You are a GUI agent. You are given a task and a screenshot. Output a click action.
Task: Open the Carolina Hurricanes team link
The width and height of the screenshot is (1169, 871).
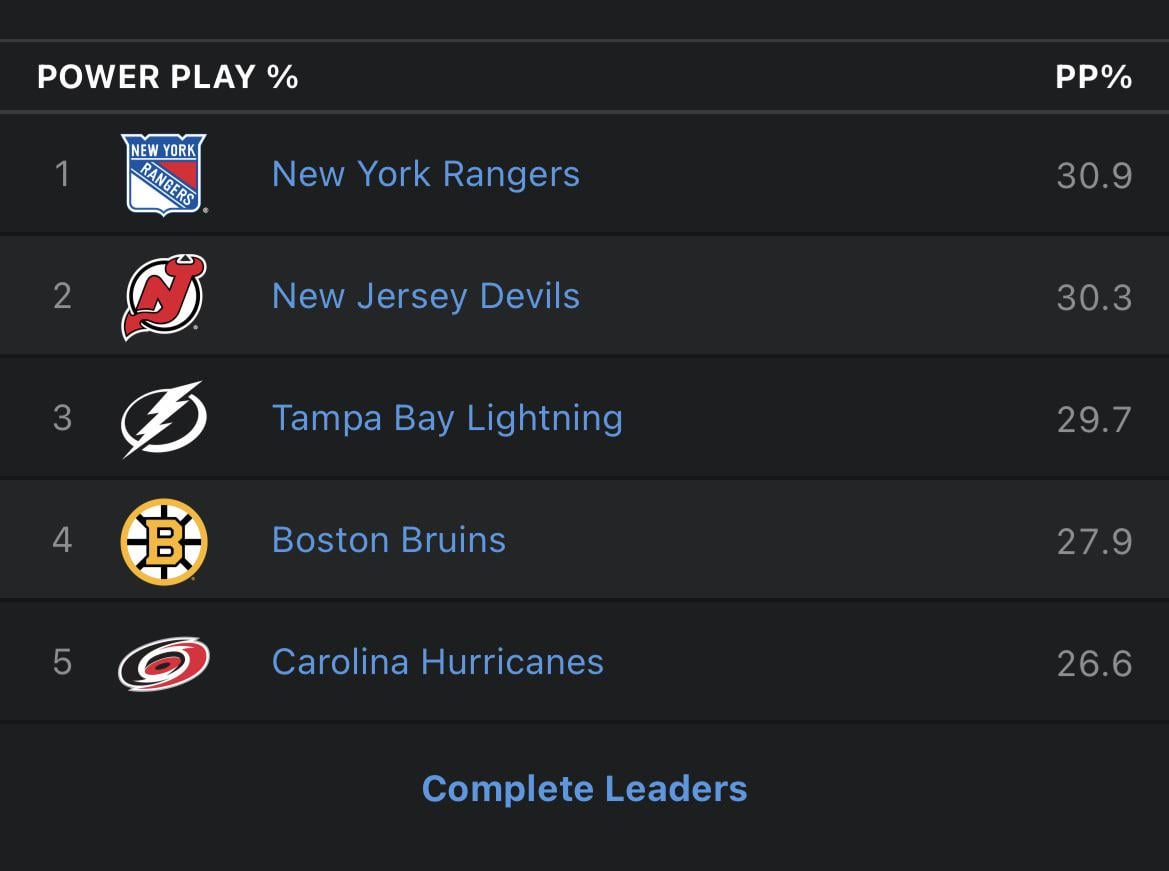(x=437, y=662)
